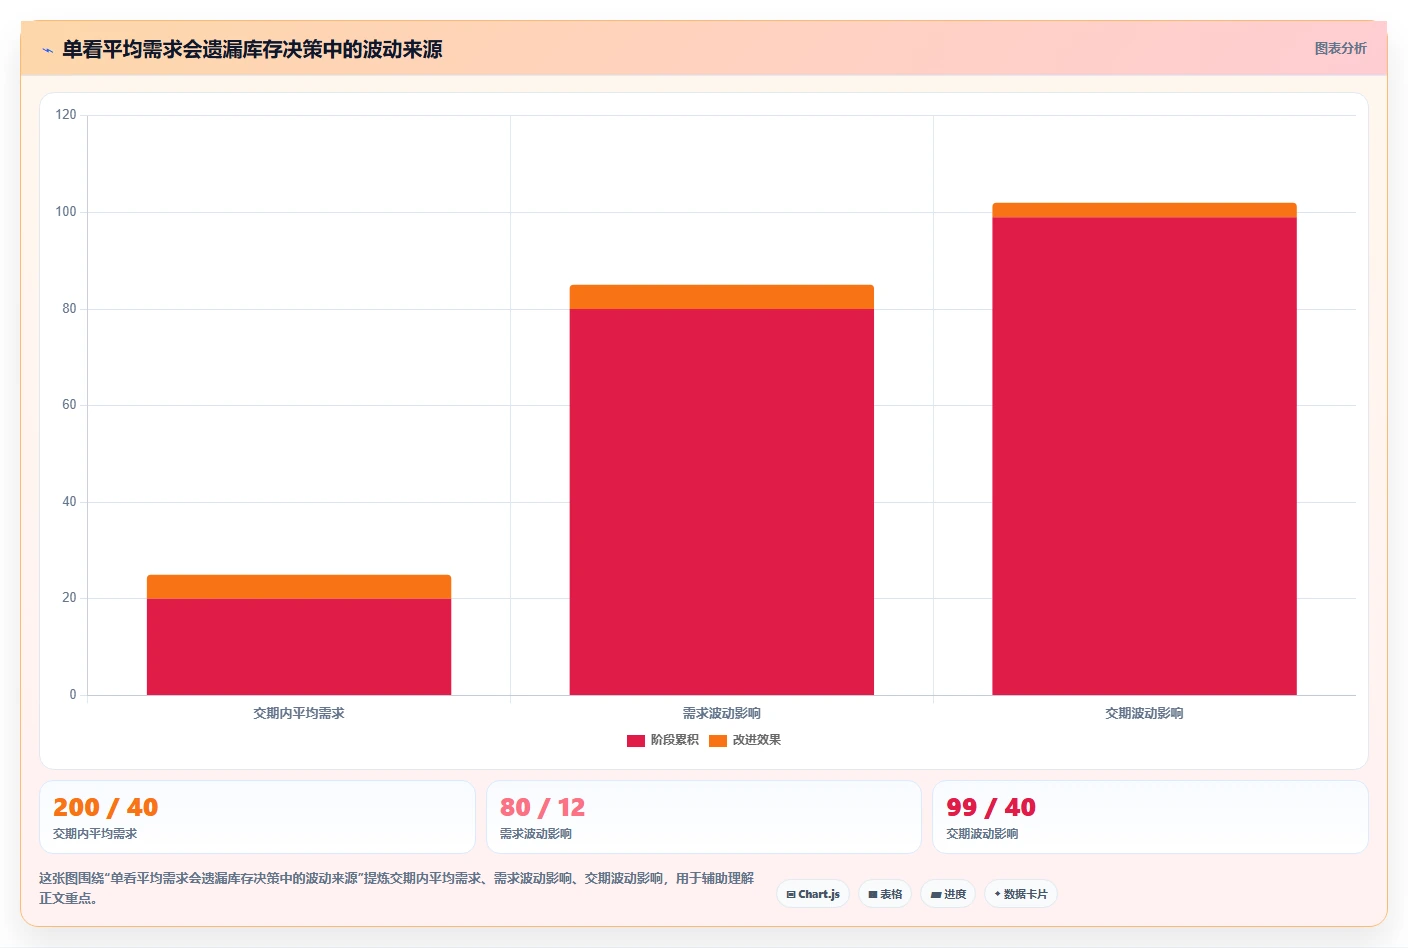Click the 交期内平均需求 x-axis label
The height and width of the screenshot is (948, 1408).
point(299,713)
